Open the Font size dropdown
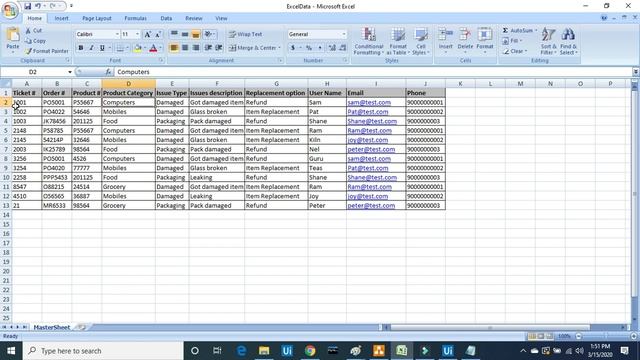The width and height of the screenshot is (640, 360). tap(137, 34)
